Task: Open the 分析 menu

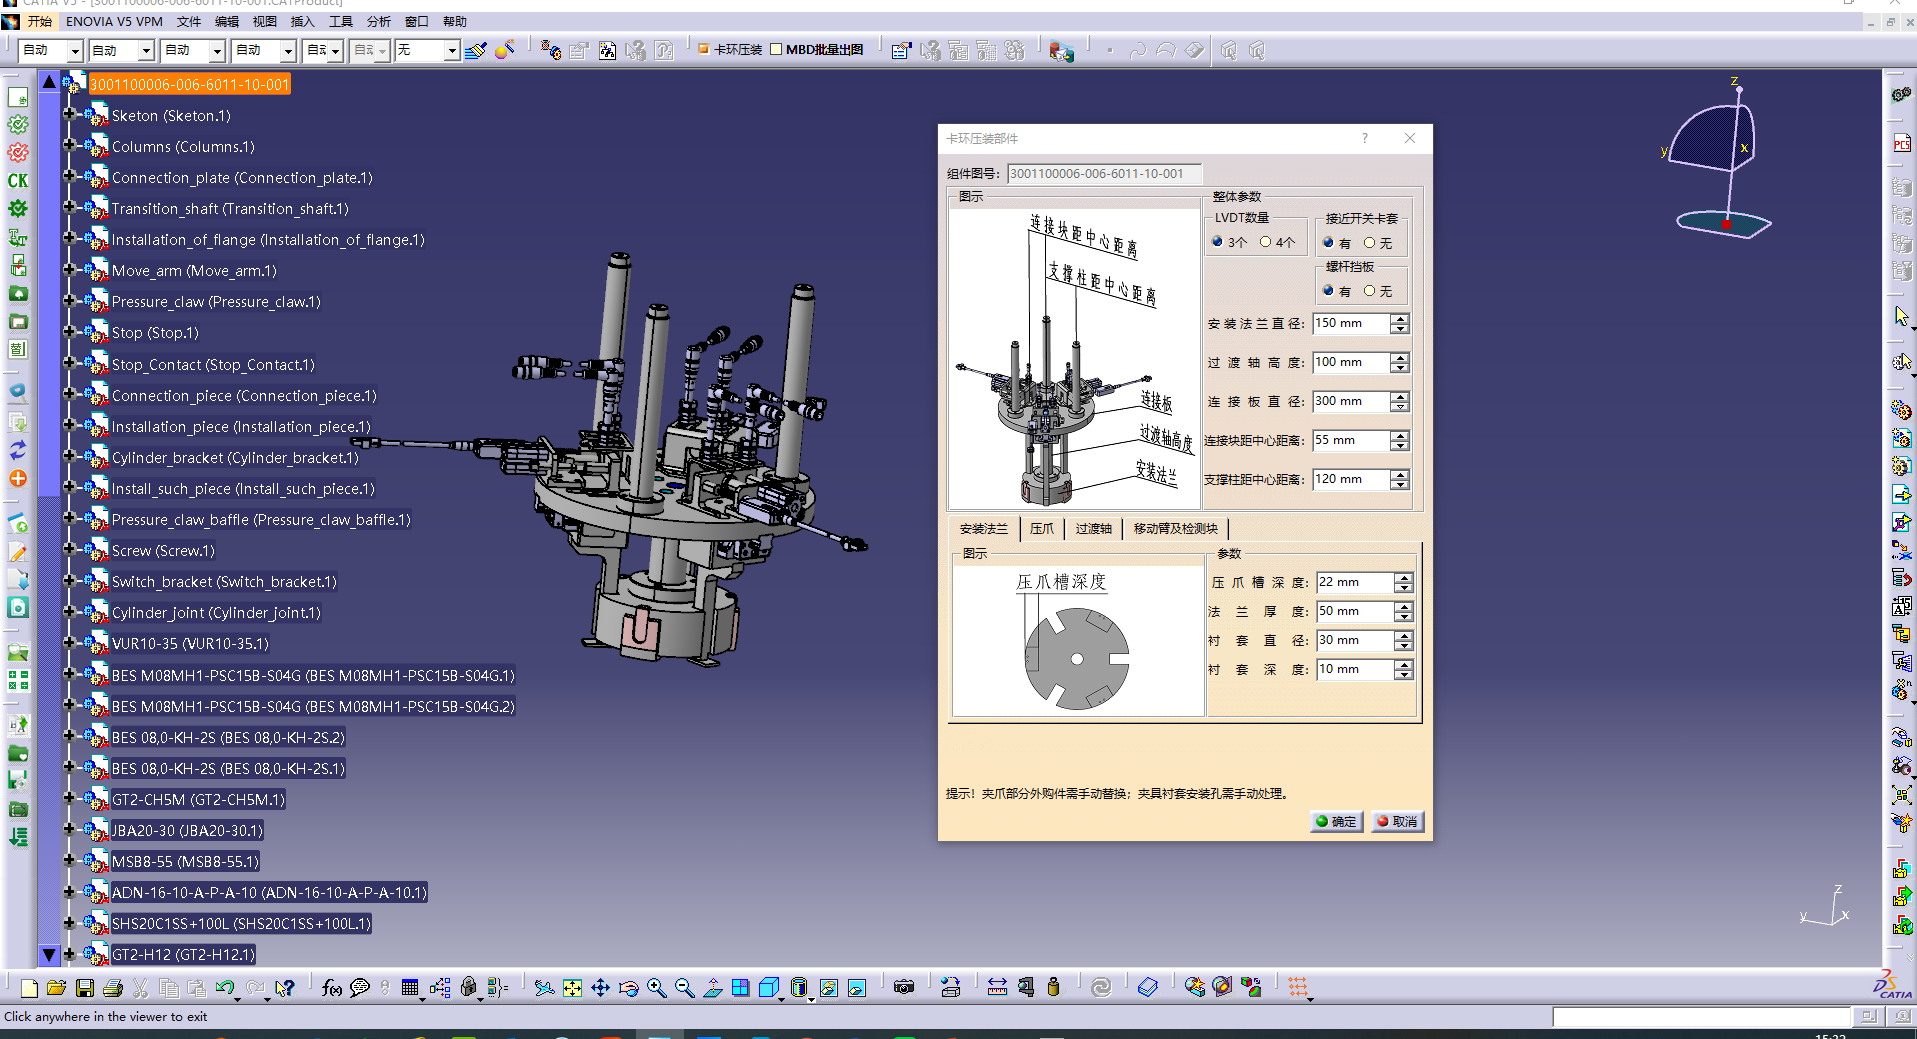Action: (379, 21)
